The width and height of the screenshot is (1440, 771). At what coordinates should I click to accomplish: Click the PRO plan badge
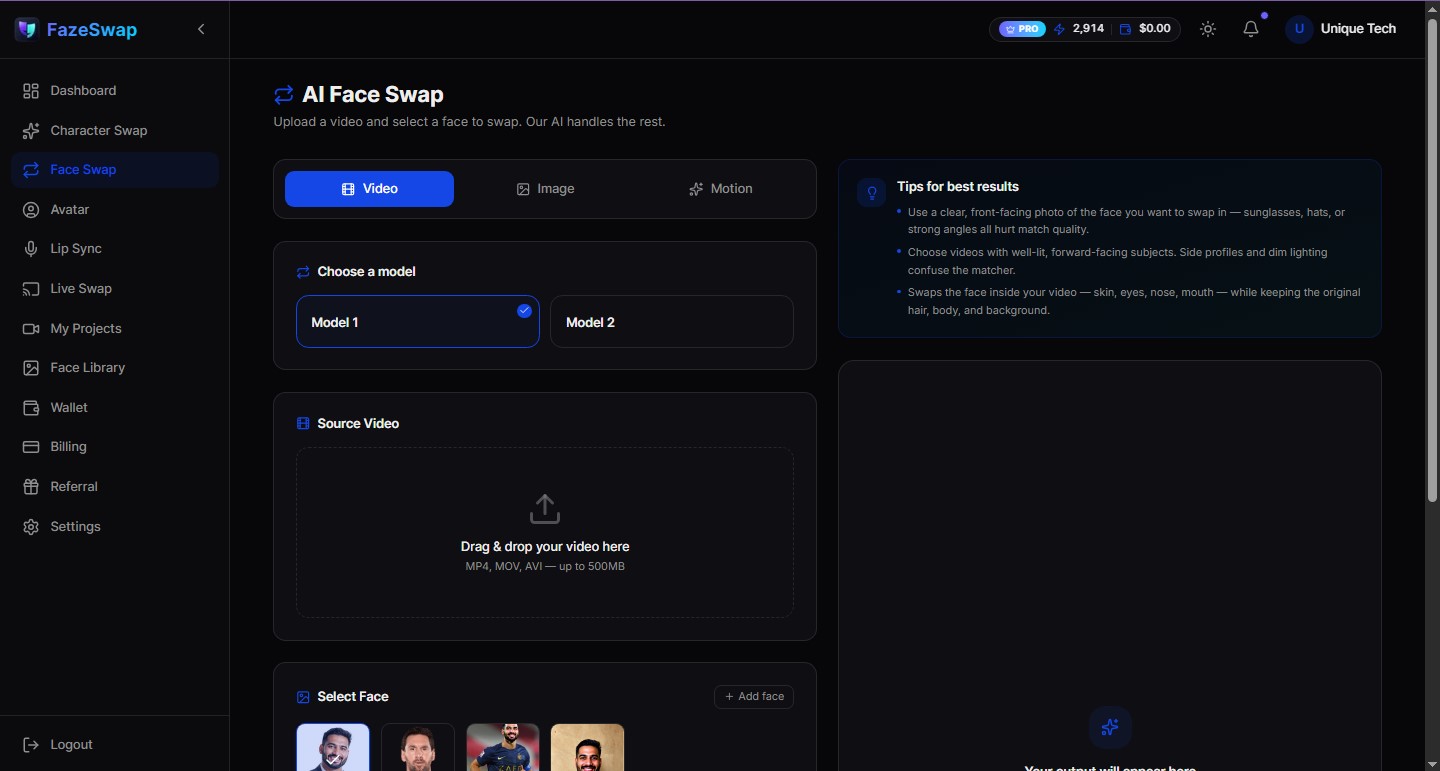point(1022,29)
